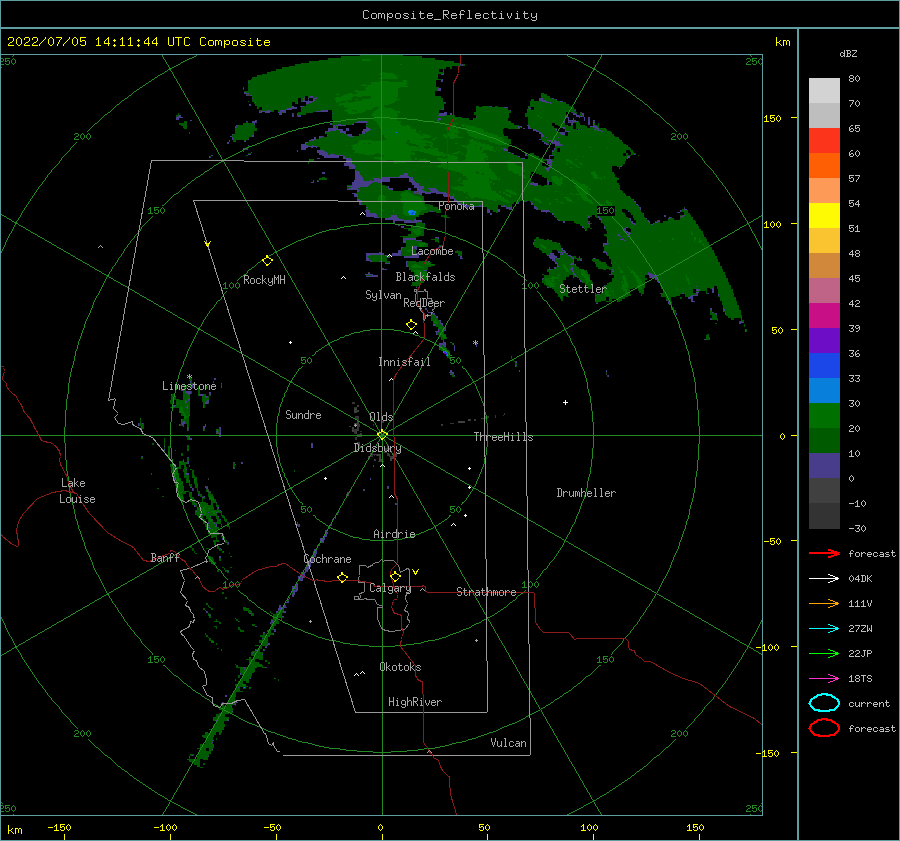Click the Lacombe town label
The image size is (900, 841).
pos(432,251)
